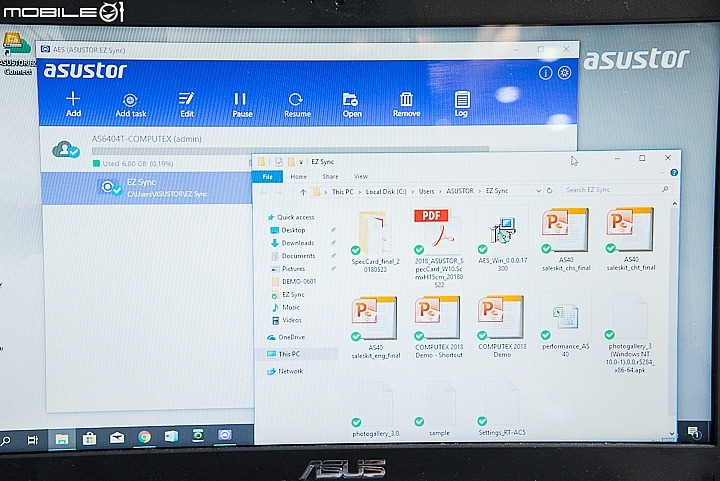Open the Home ribbon tab
This screenshot has width=720, height=481.
[x=298, y=177]
